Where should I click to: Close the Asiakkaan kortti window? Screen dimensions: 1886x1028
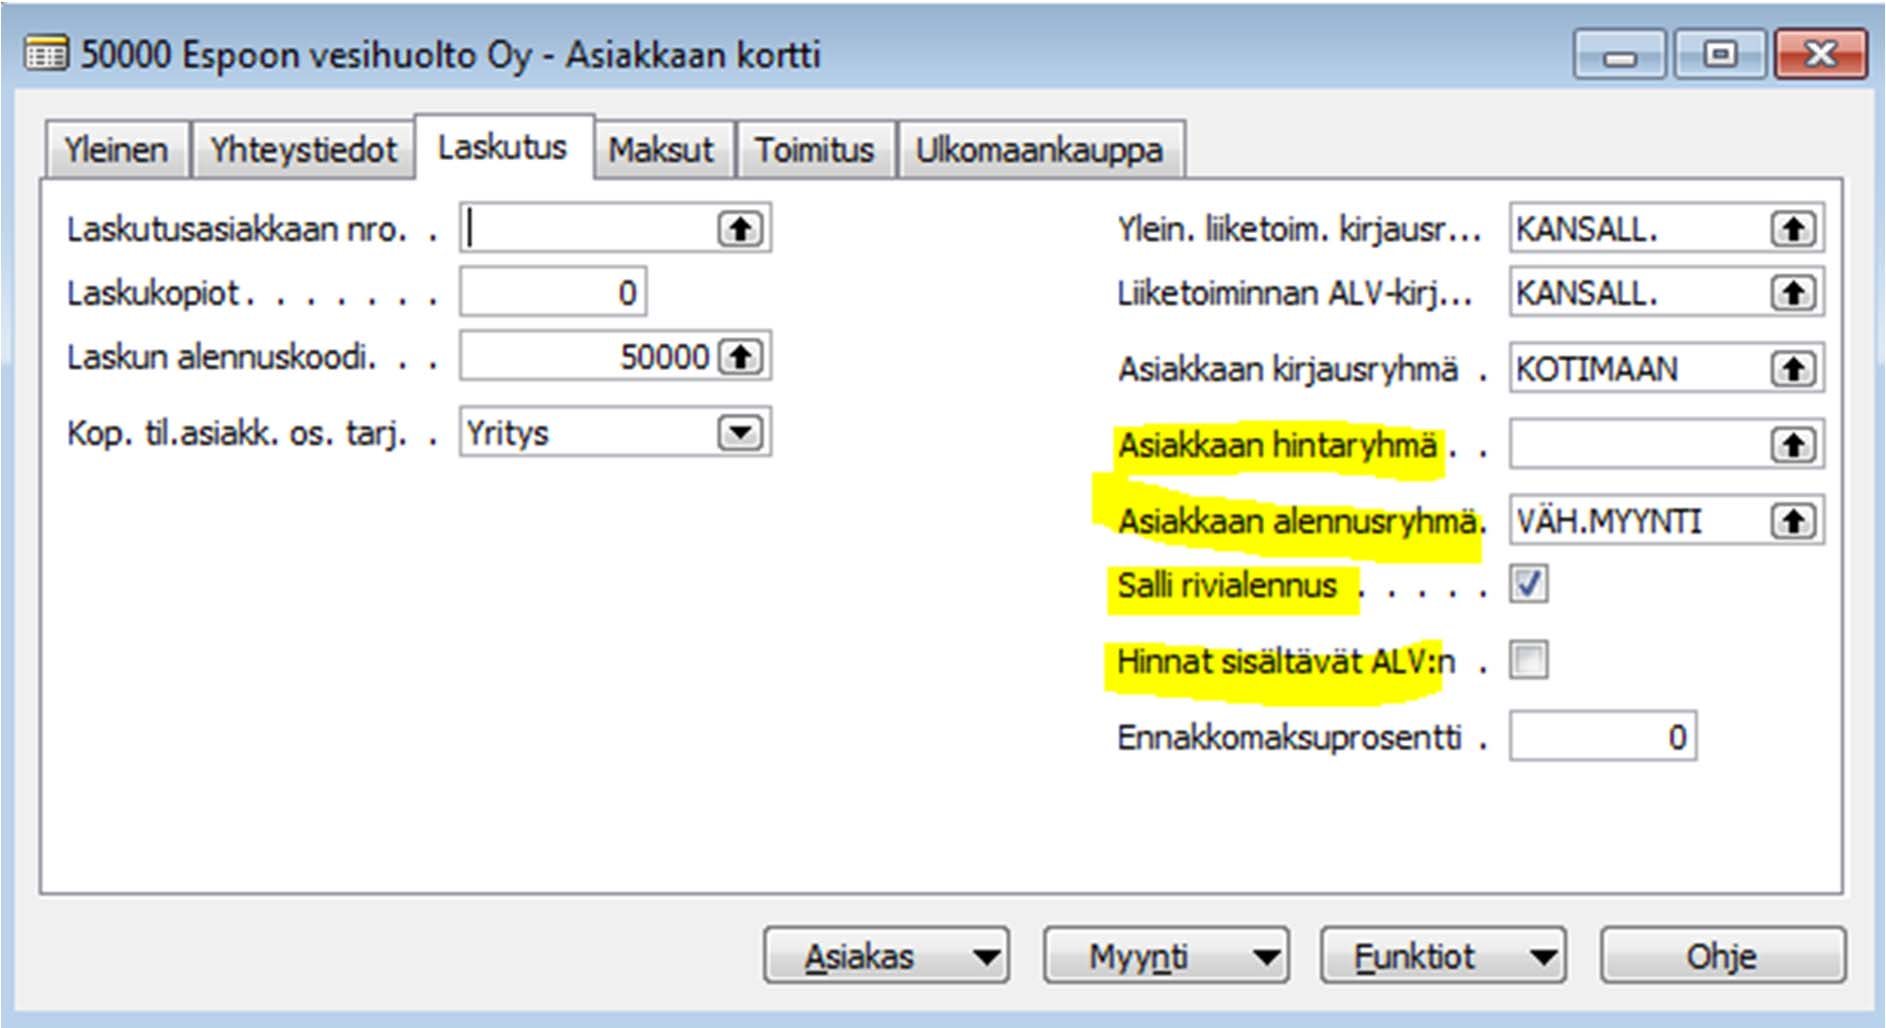pos(1820,54)
